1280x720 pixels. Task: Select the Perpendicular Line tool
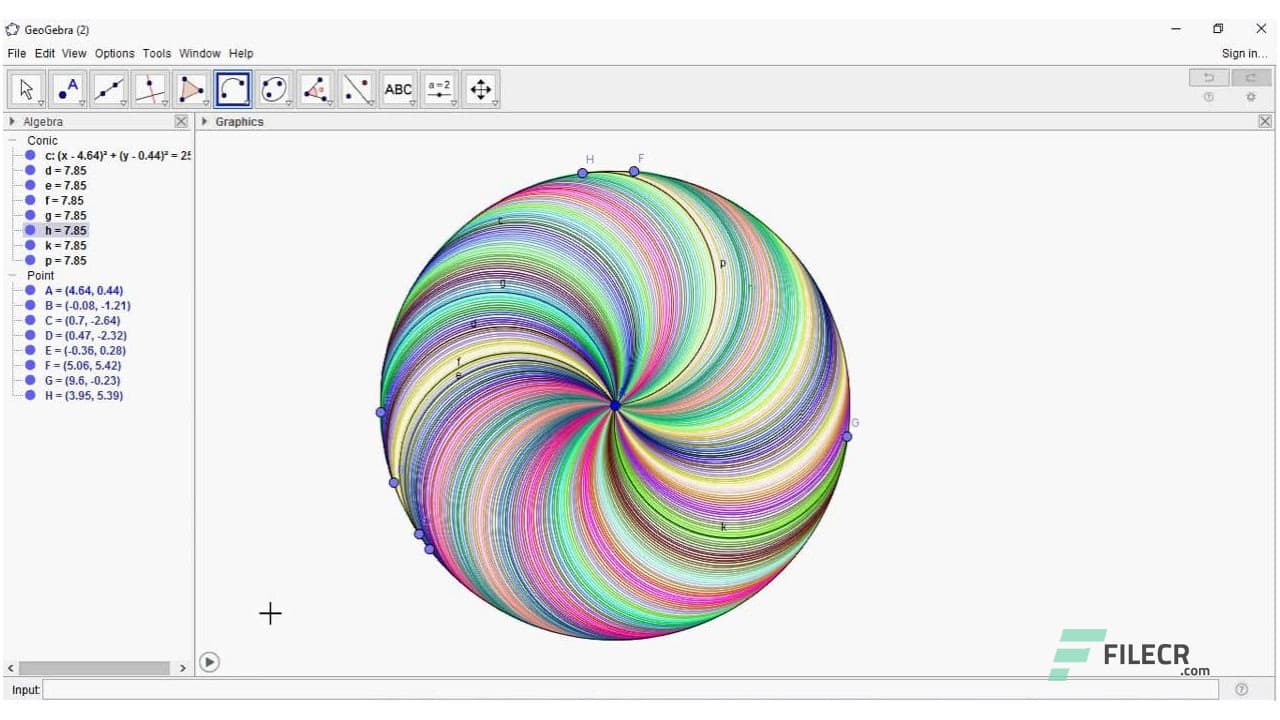point(150,88)
